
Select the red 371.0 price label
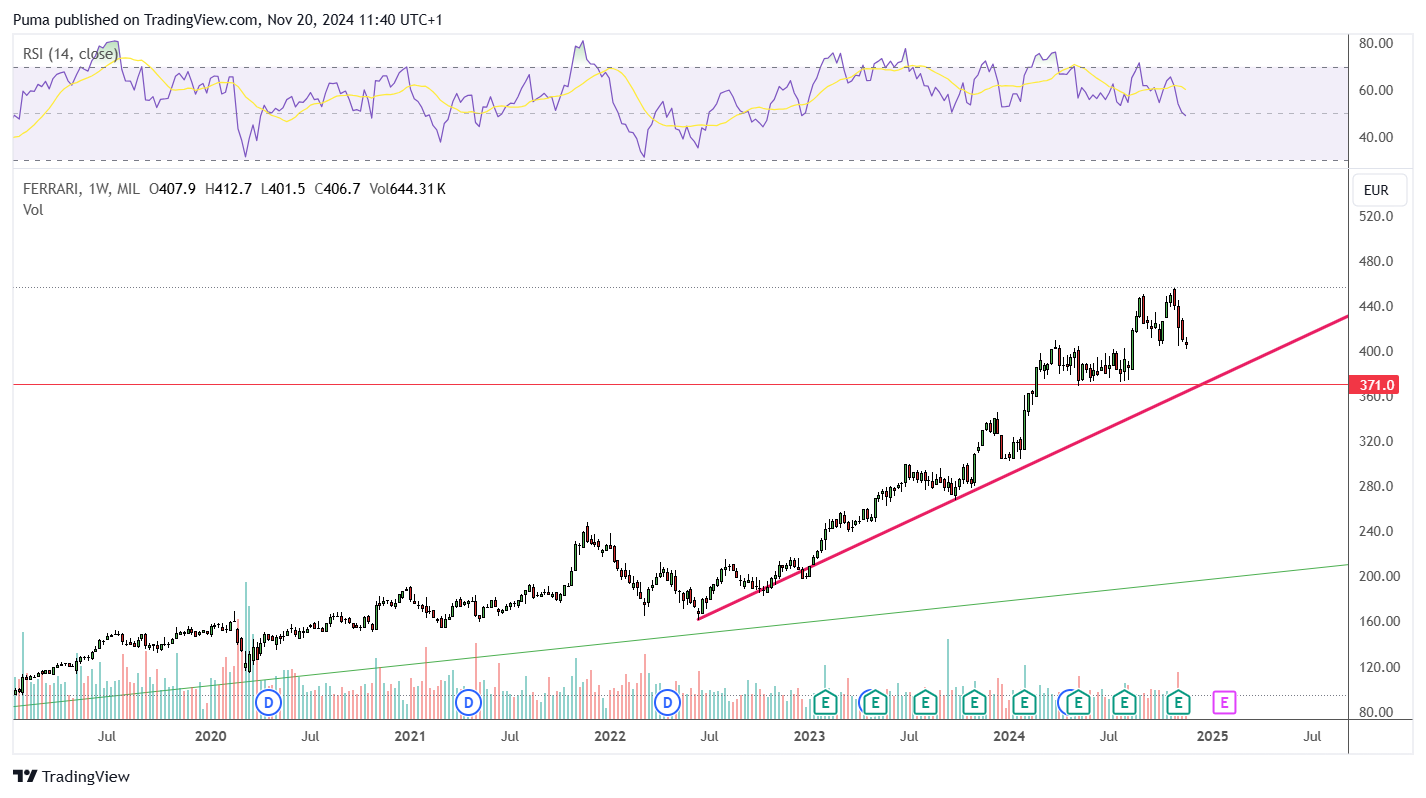pos(1376,384)
